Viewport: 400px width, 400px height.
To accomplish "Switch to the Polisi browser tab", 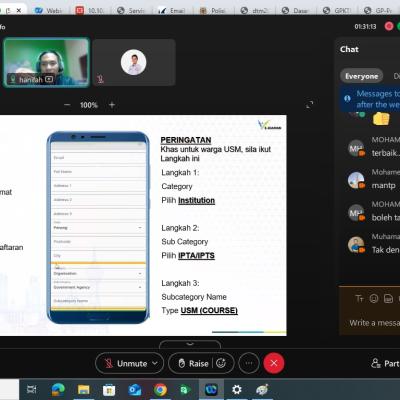I will (x=213, y=10).
